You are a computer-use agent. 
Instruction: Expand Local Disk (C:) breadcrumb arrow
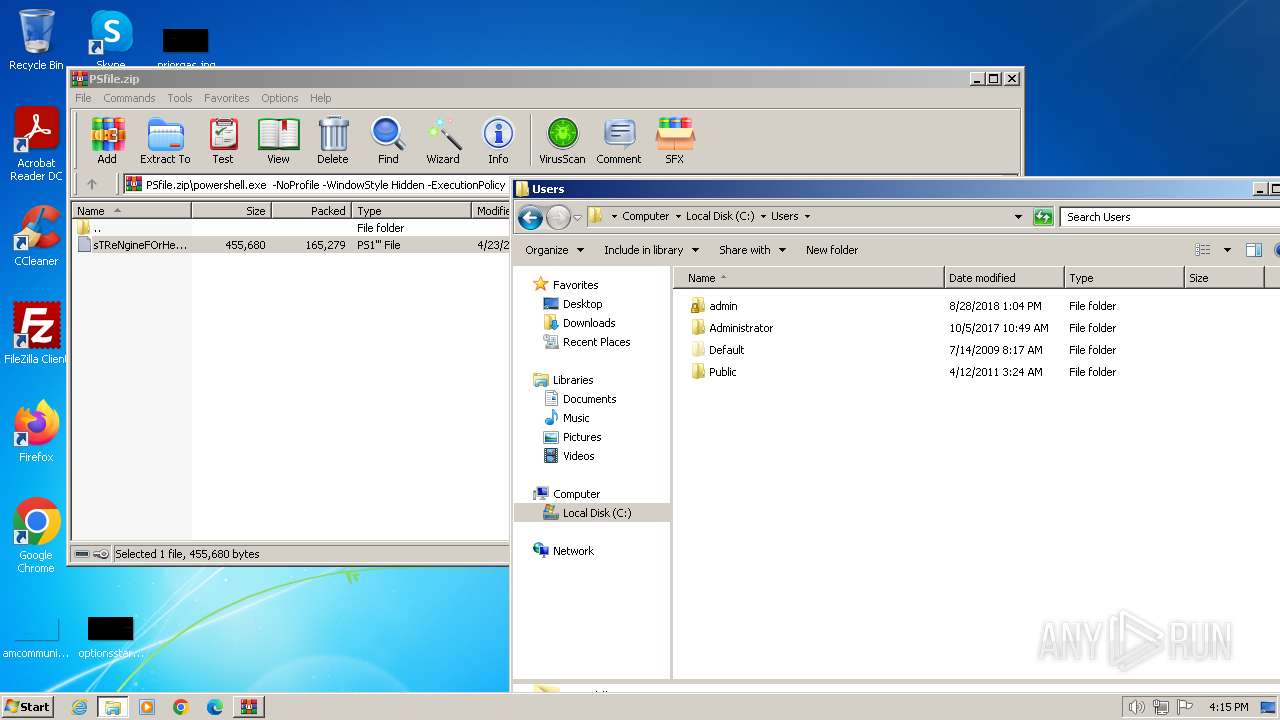763,217
